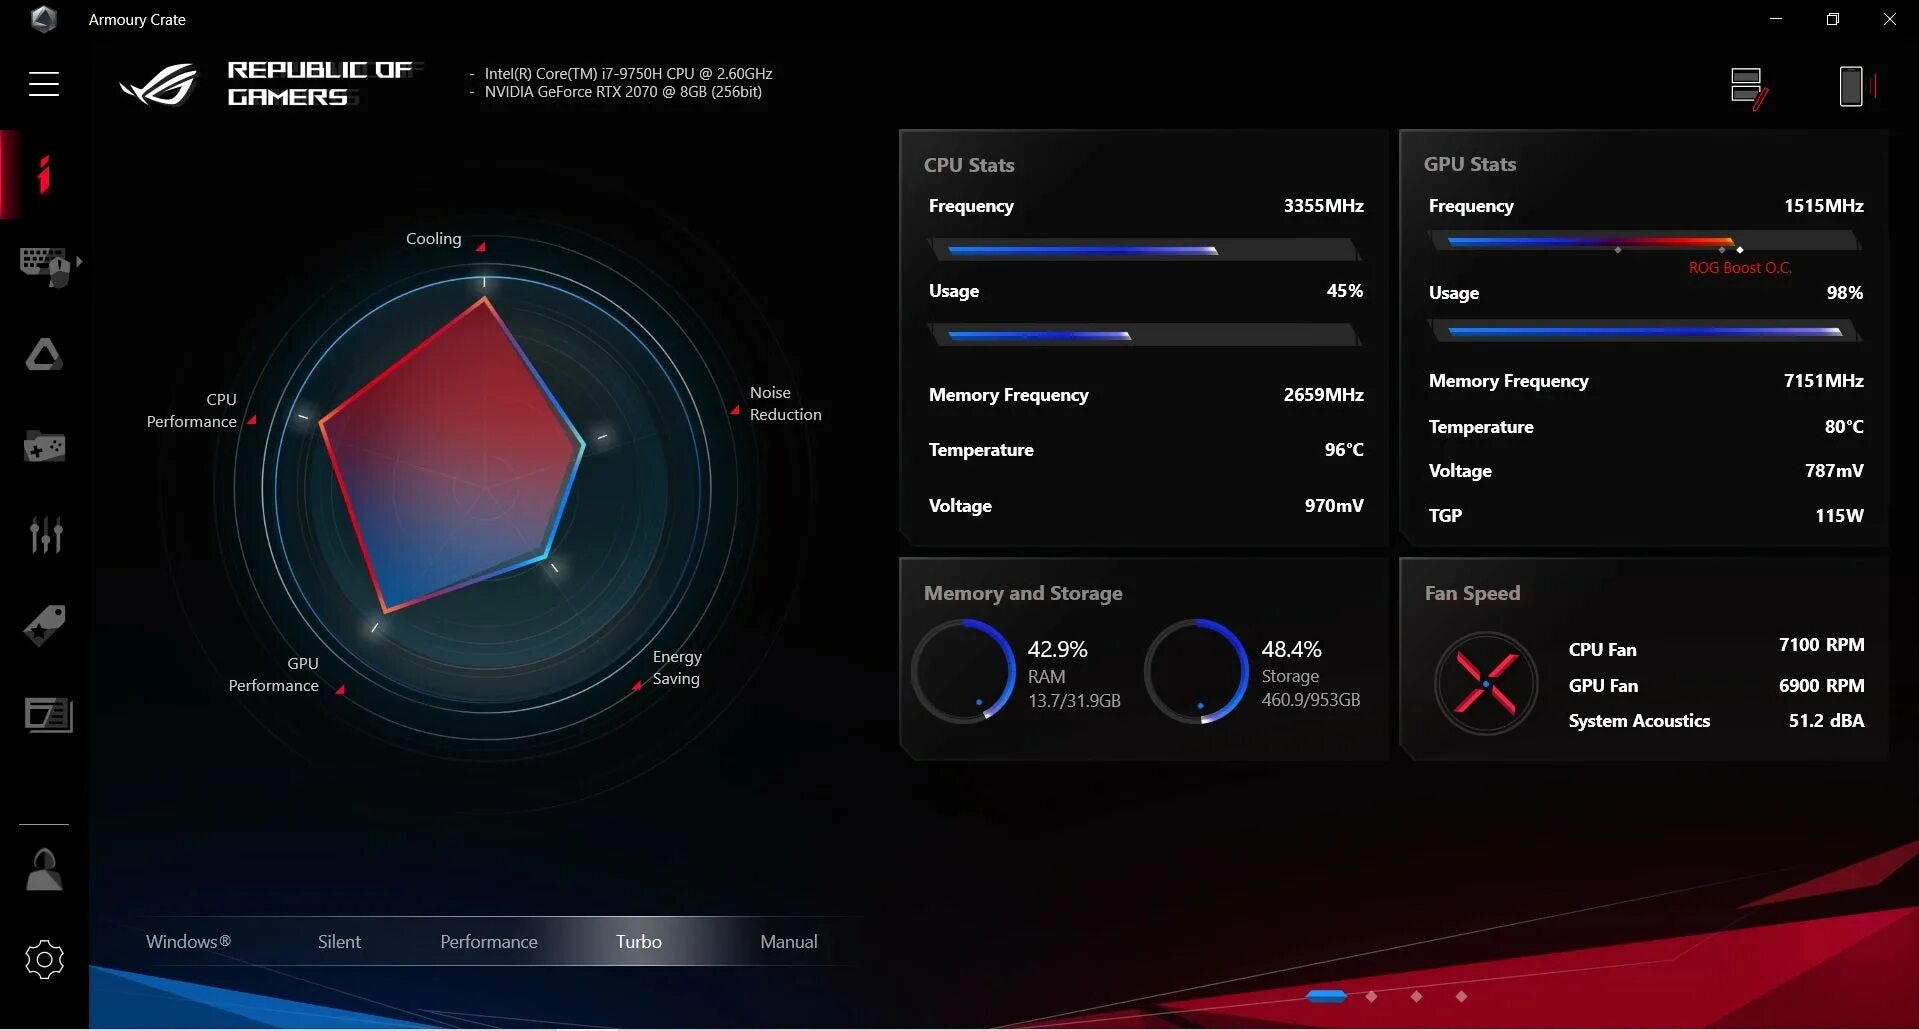This screenshot has width=1919, height=1031.
Task: Click the GPU Usage bar
Action: (1645, 331)
